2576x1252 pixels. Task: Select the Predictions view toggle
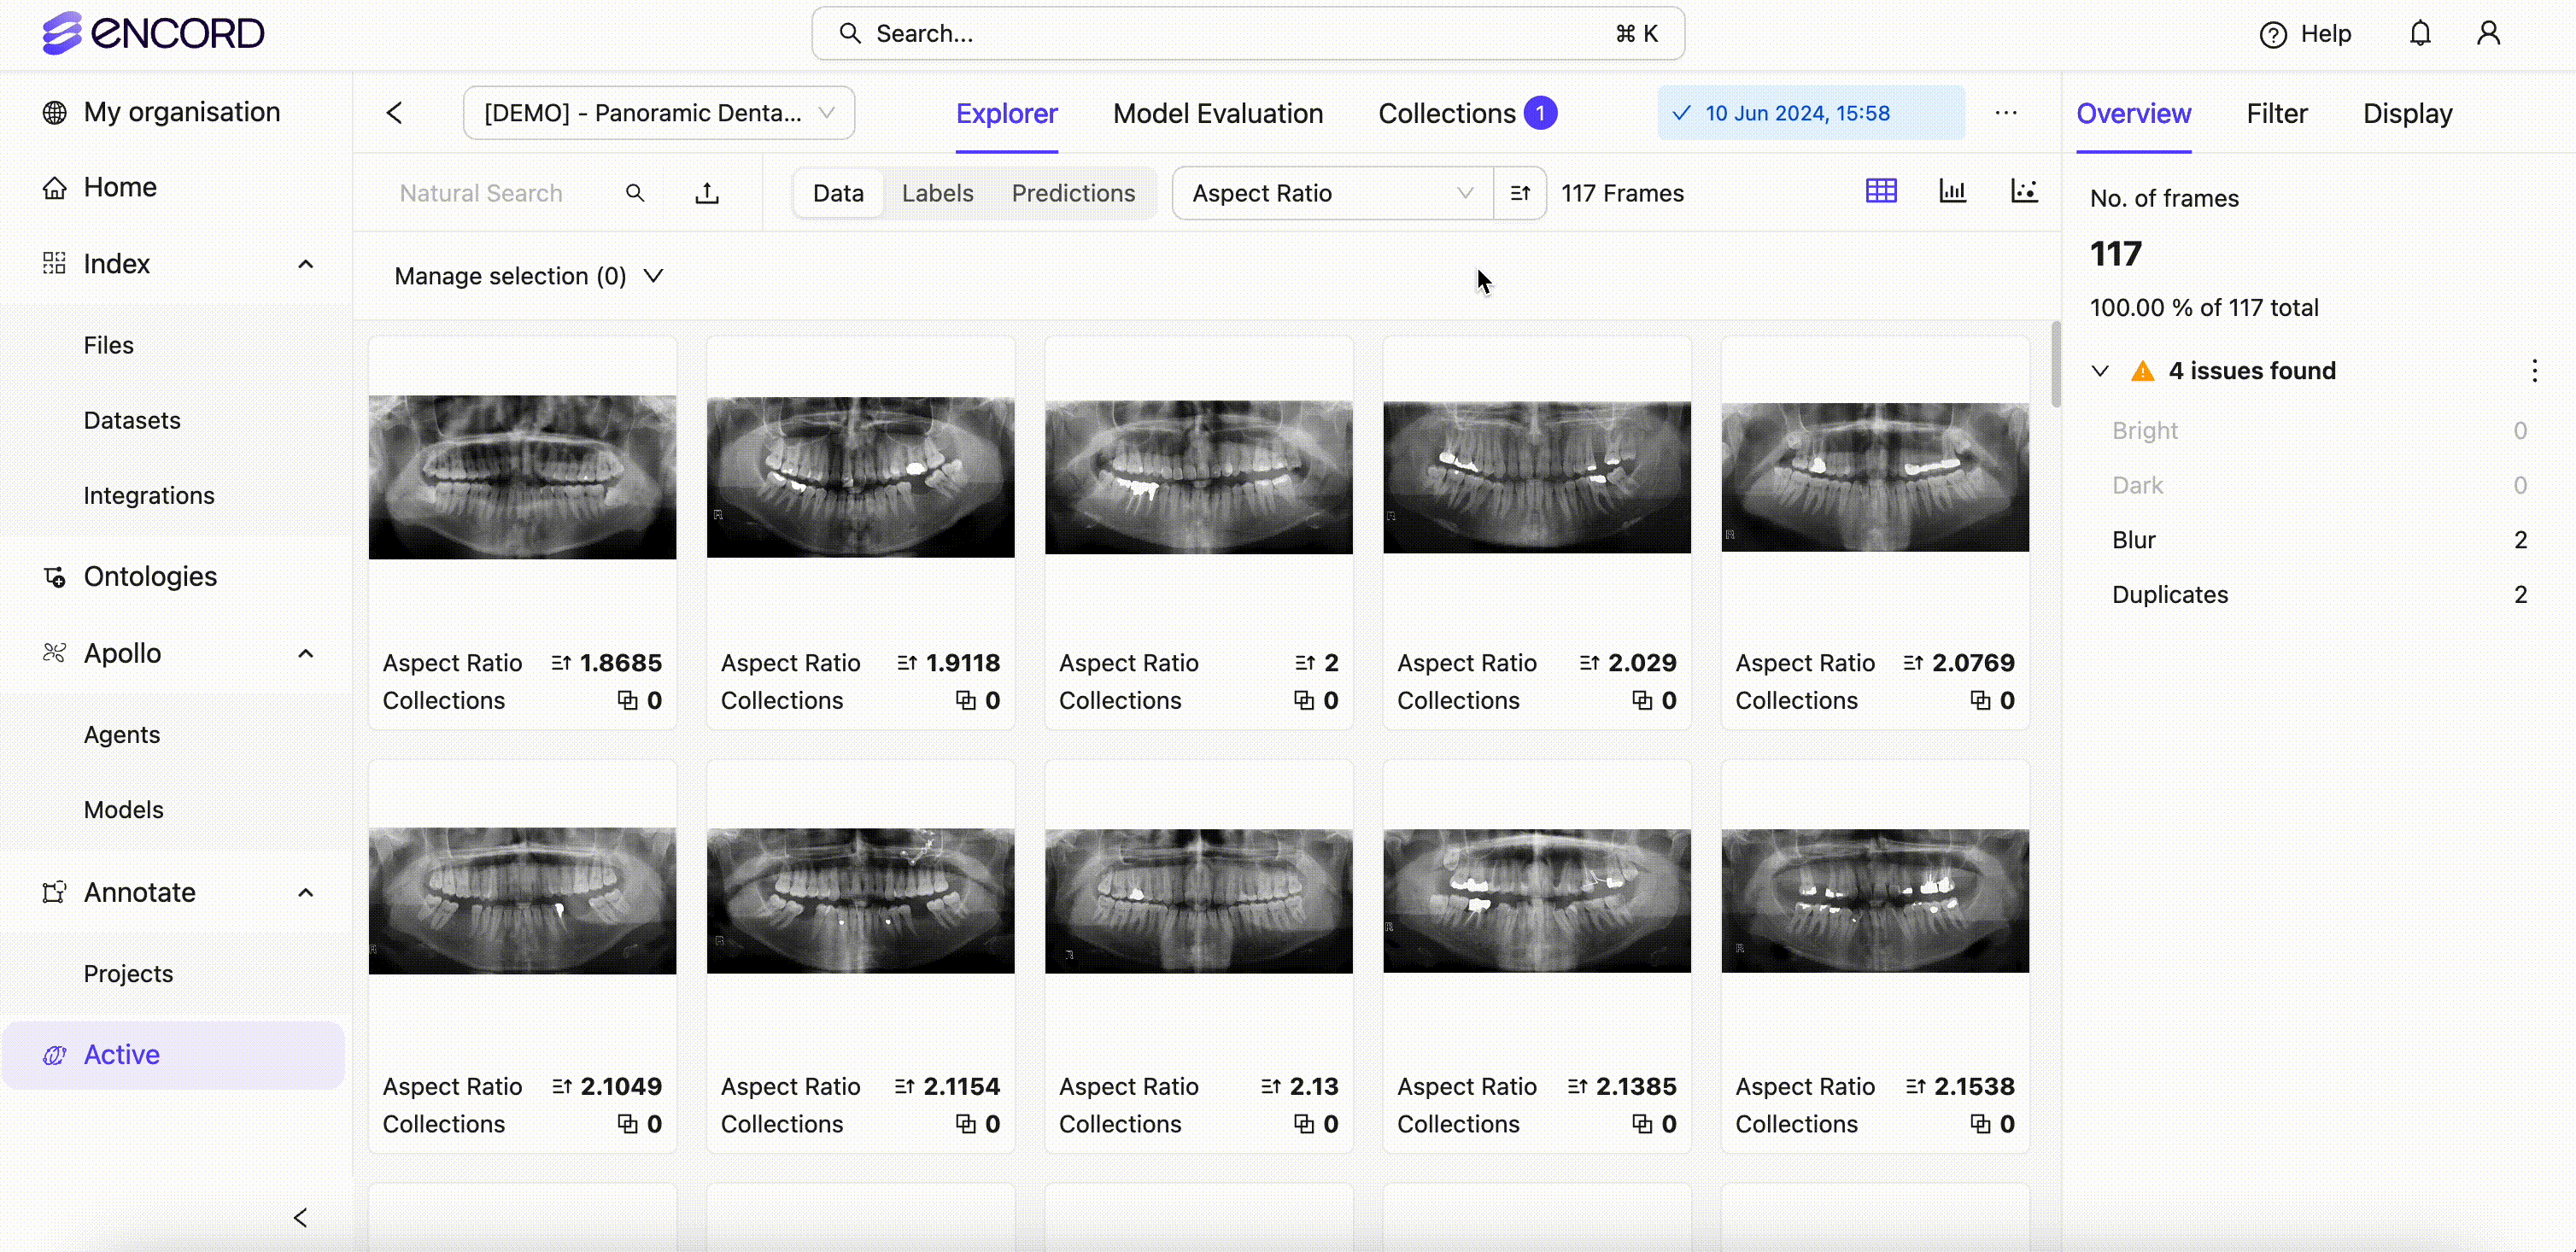(x=1073, y=193)
